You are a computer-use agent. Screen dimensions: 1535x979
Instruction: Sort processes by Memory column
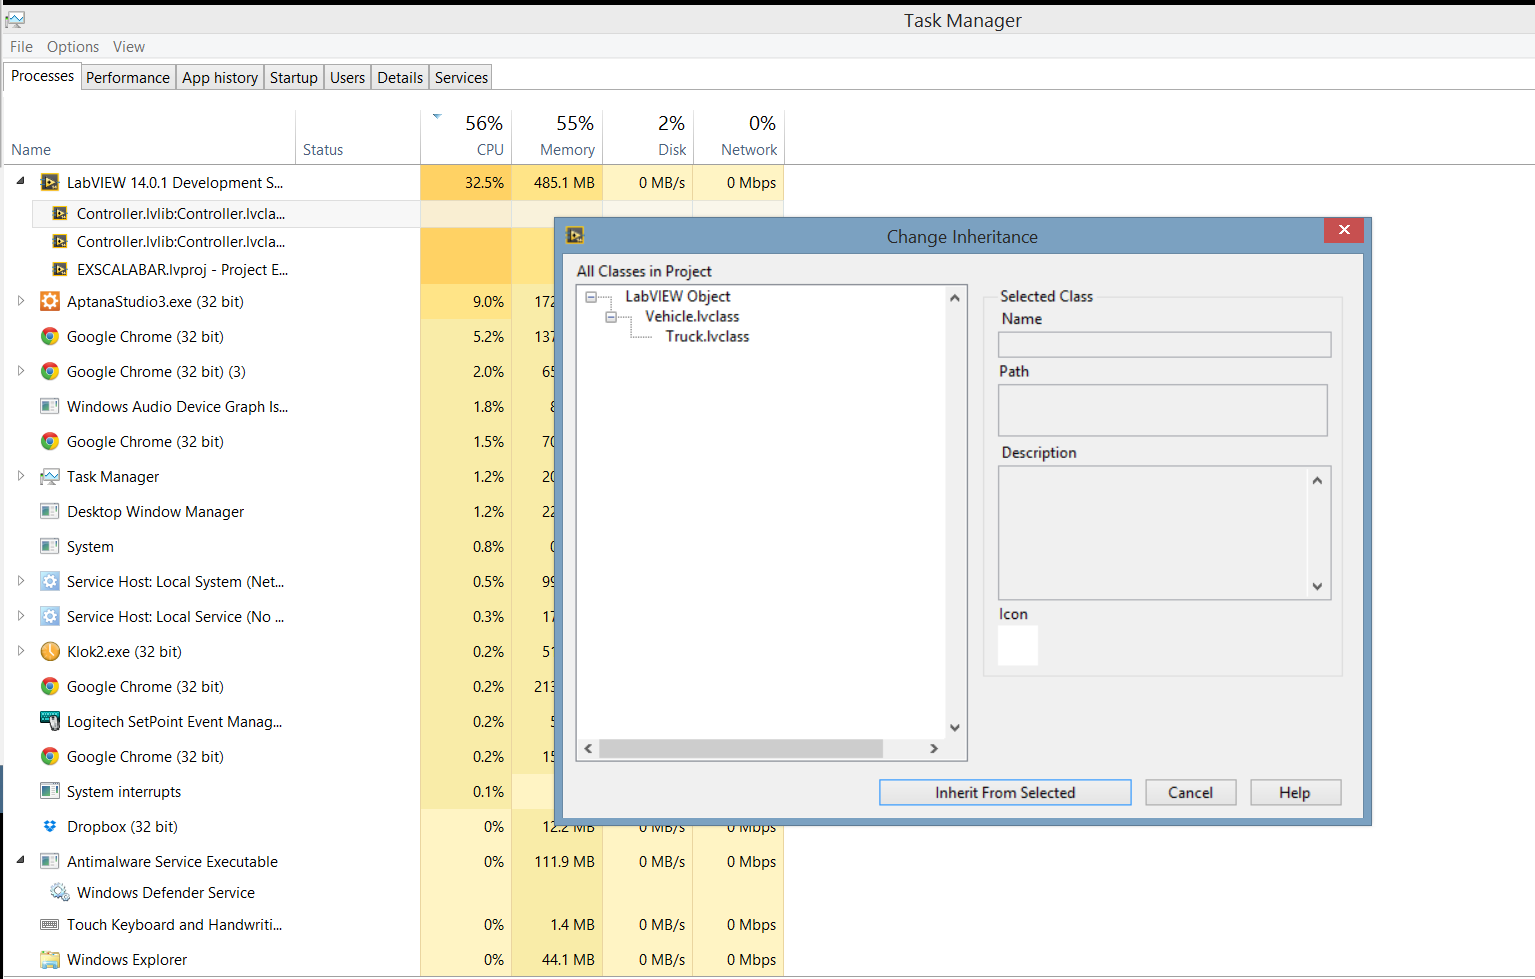pos(557,136)
